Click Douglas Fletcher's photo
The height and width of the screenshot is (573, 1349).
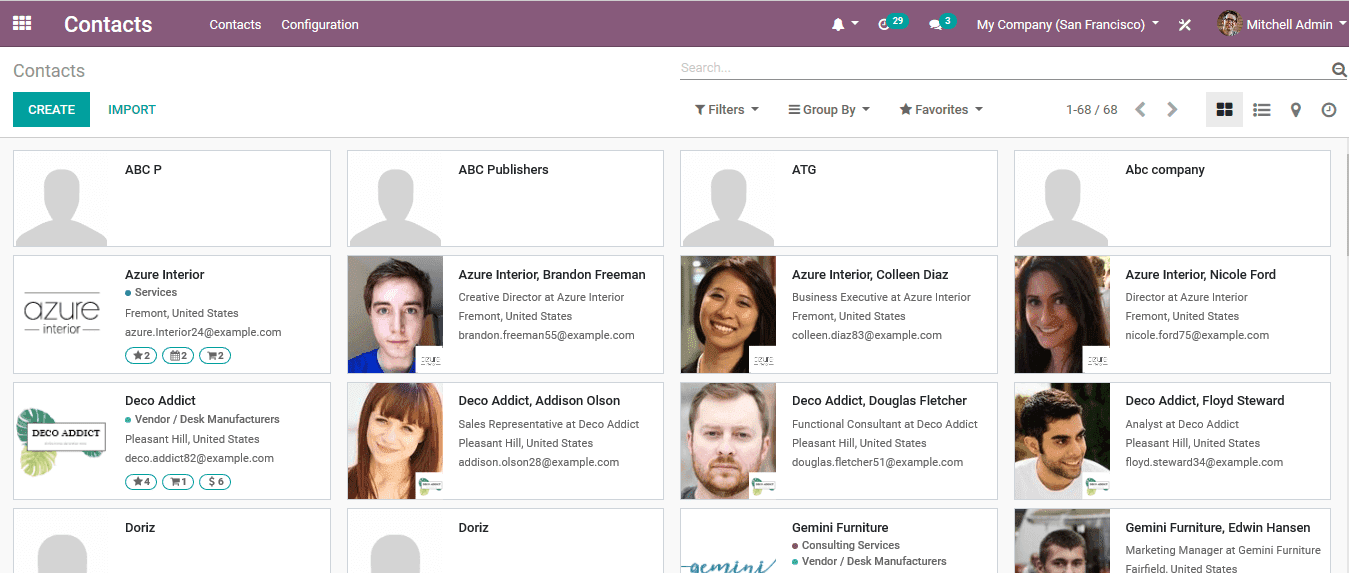[x=728, y=441]
